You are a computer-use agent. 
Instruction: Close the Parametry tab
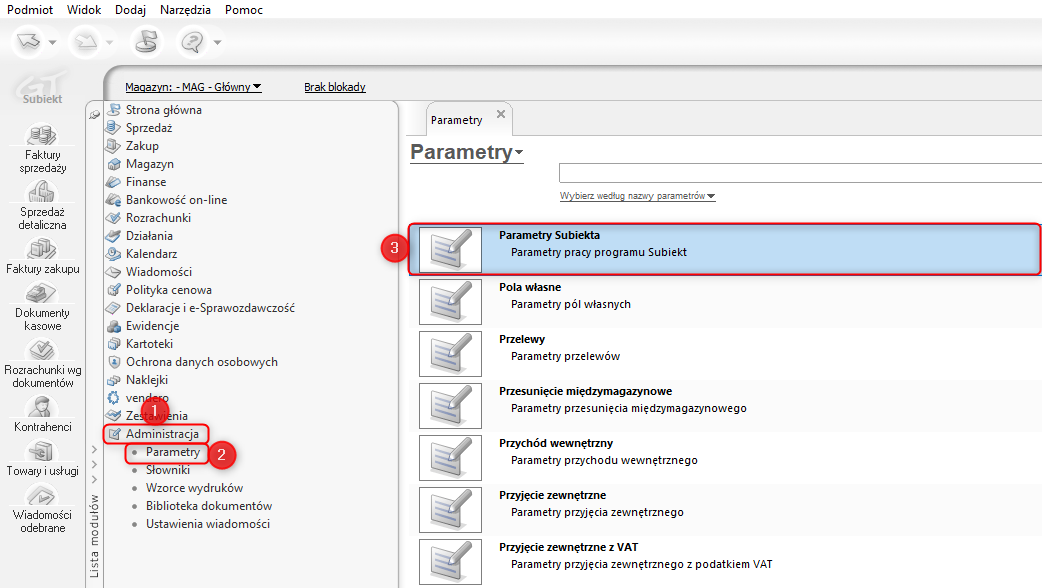coord(501,115)
